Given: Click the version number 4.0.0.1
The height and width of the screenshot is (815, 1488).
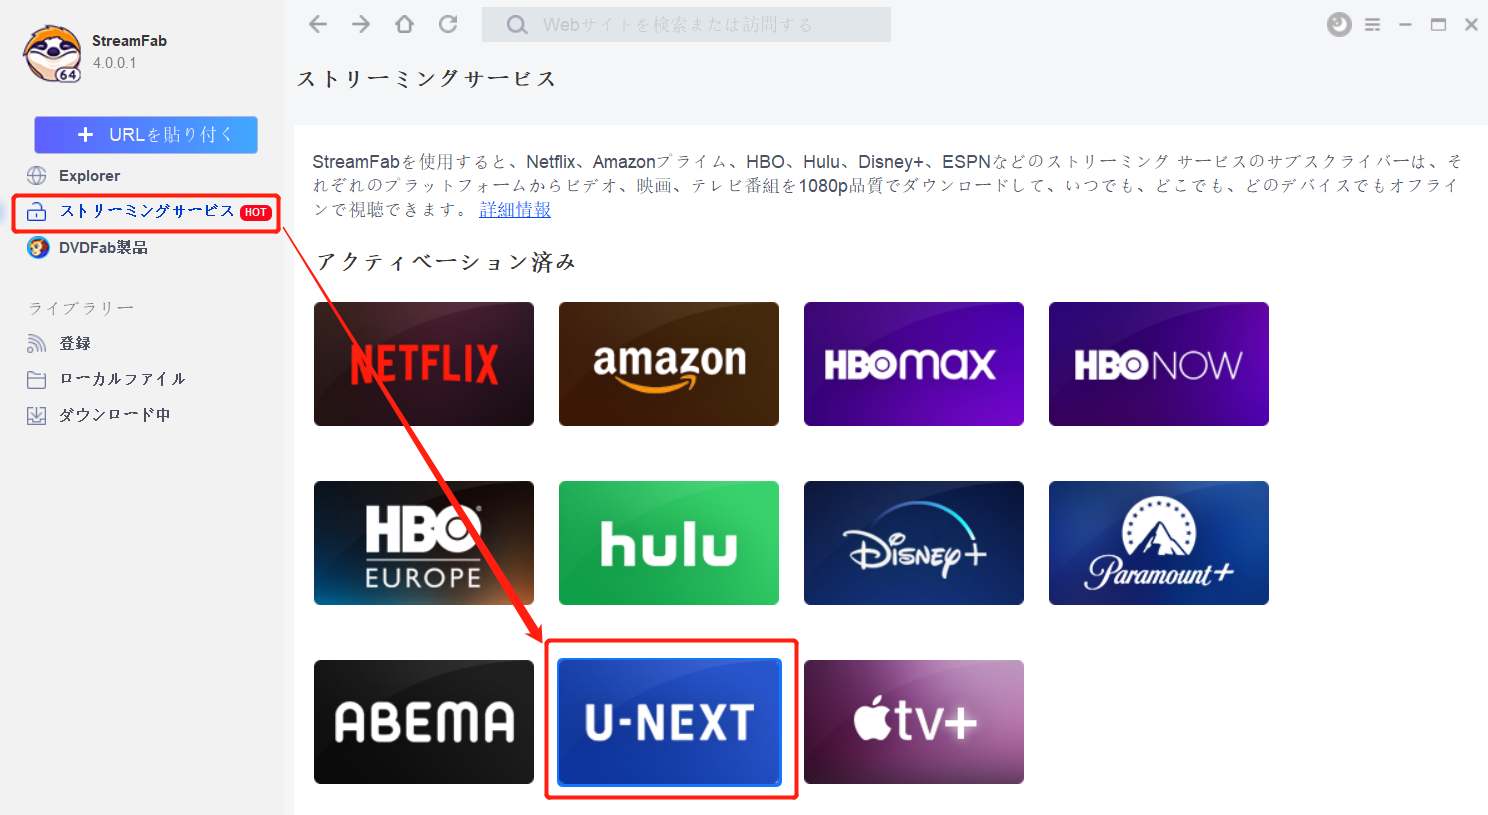Looking at the screenshot, I should point(115,63).
